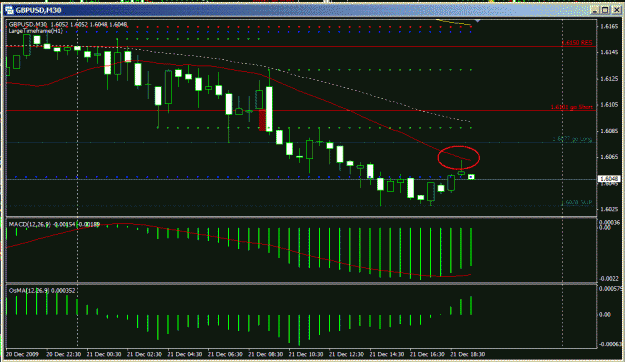The image size is (625, 362).
Task: Click the '21 Dec 06:30' time axis label
Action: click(x=225, y=354)
